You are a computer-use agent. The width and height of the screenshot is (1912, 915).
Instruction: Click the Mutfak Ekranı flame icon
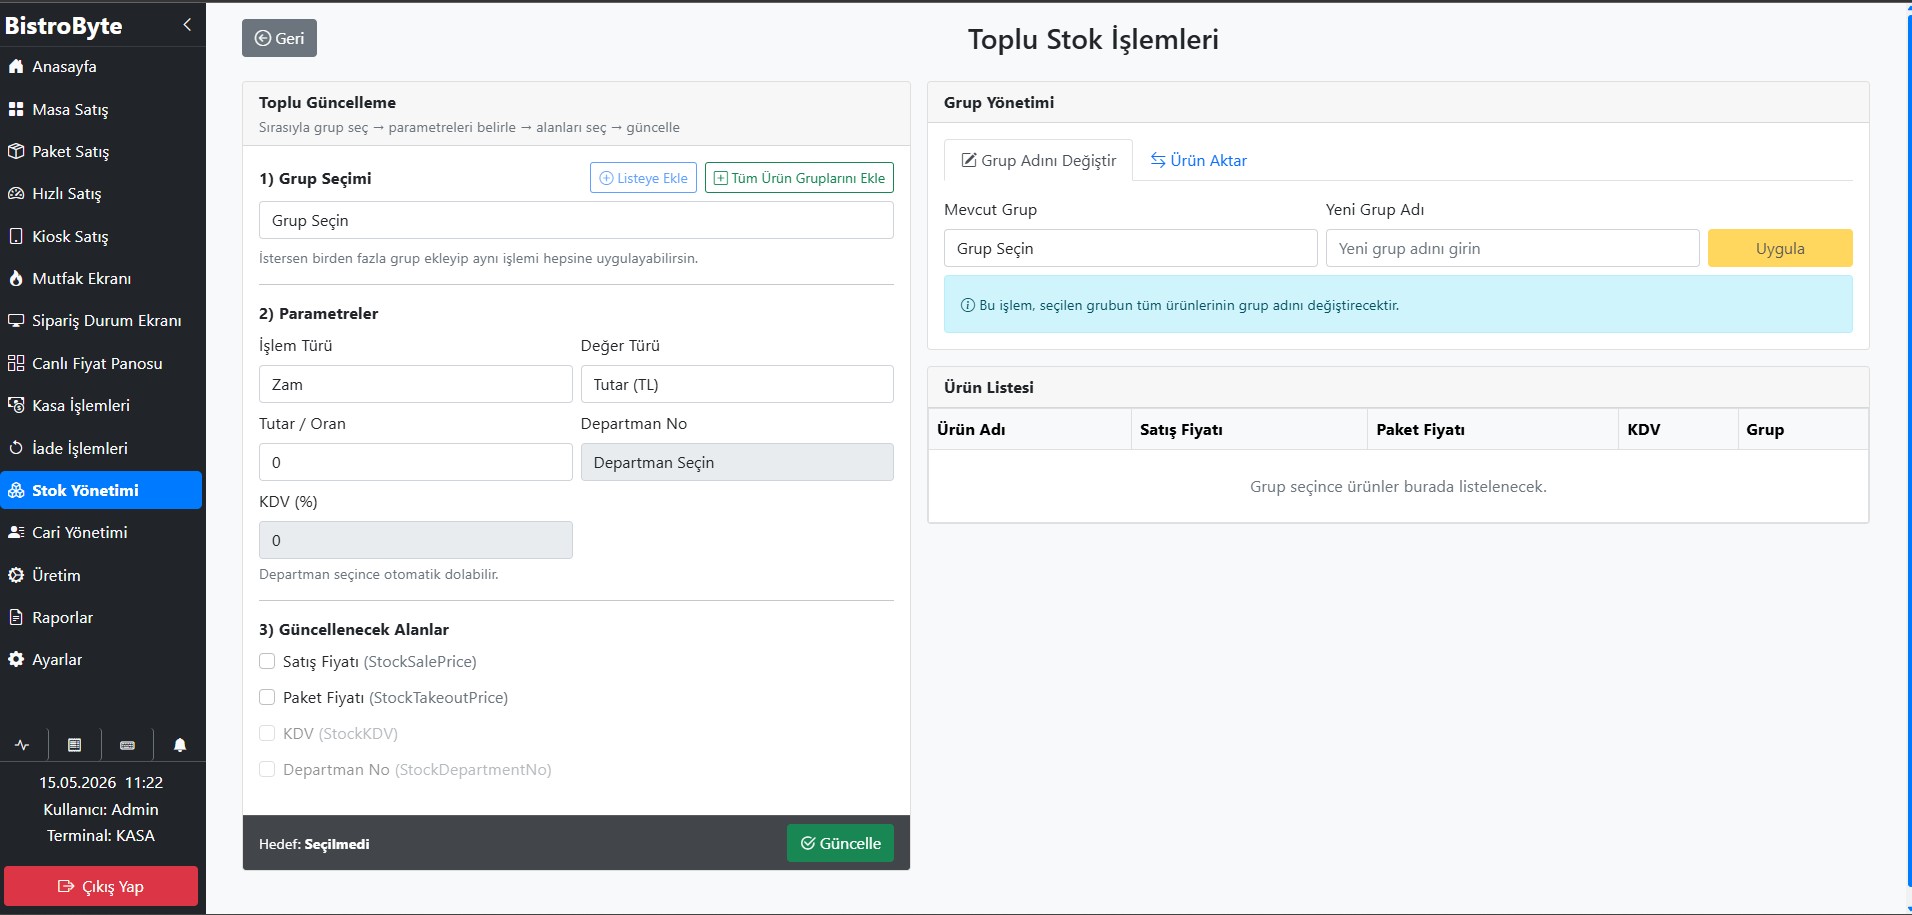click(16, 278)
